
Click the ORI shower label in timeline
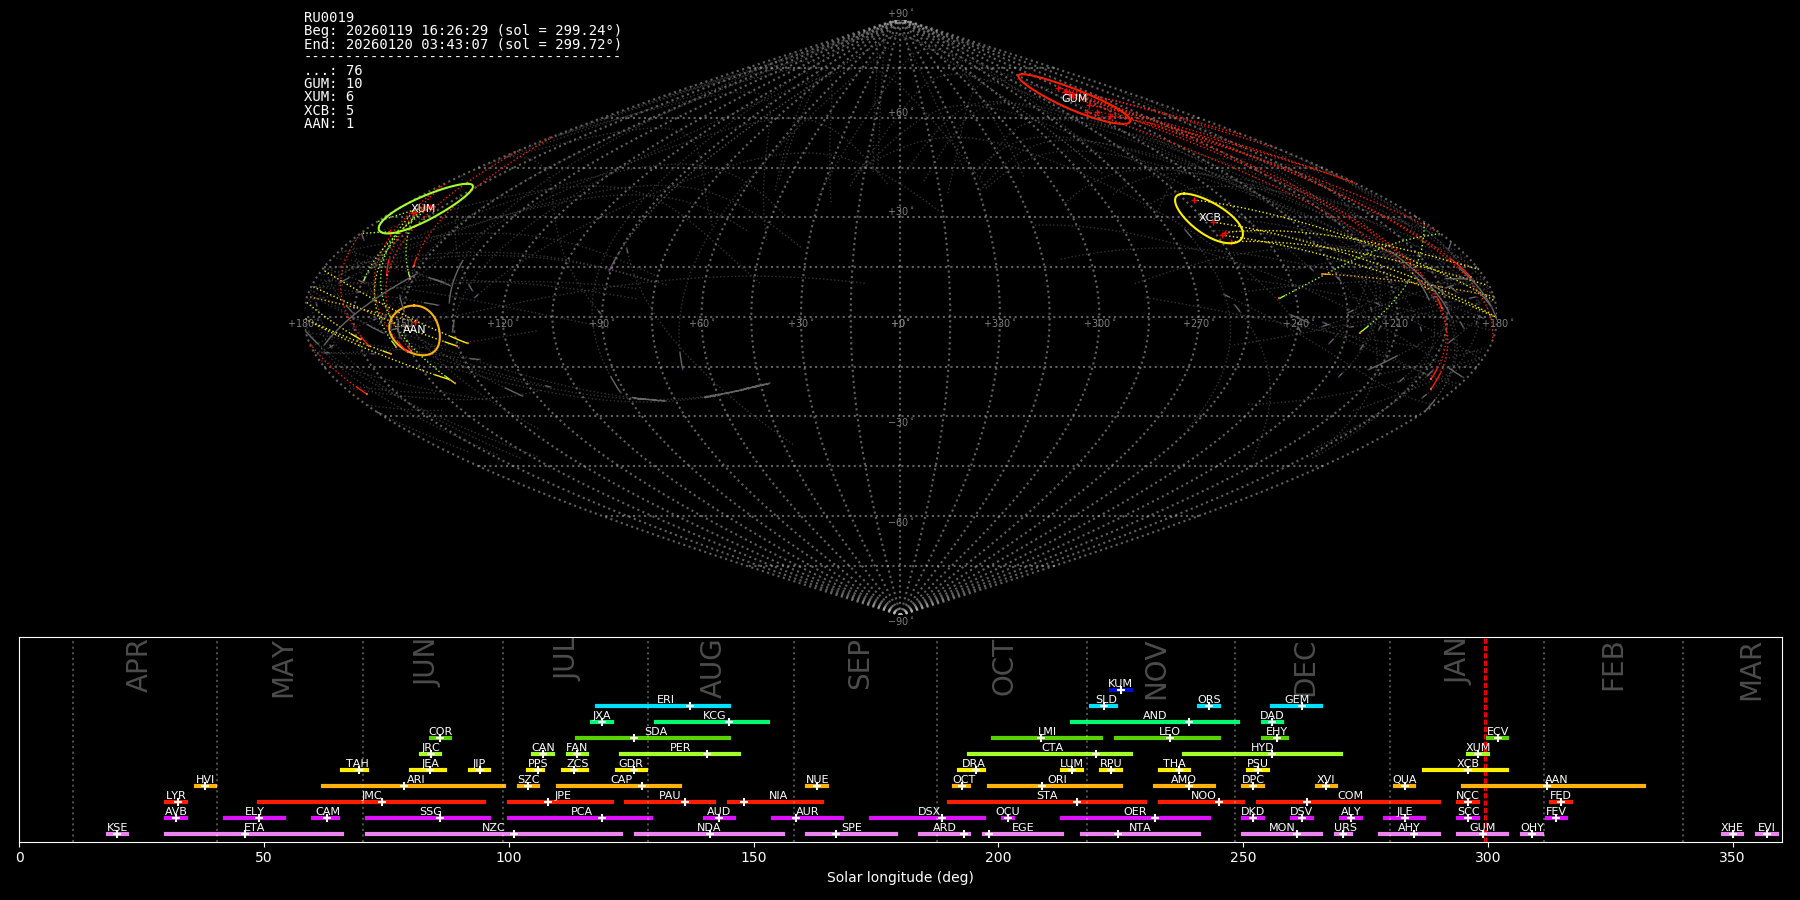pos(1057,780)
